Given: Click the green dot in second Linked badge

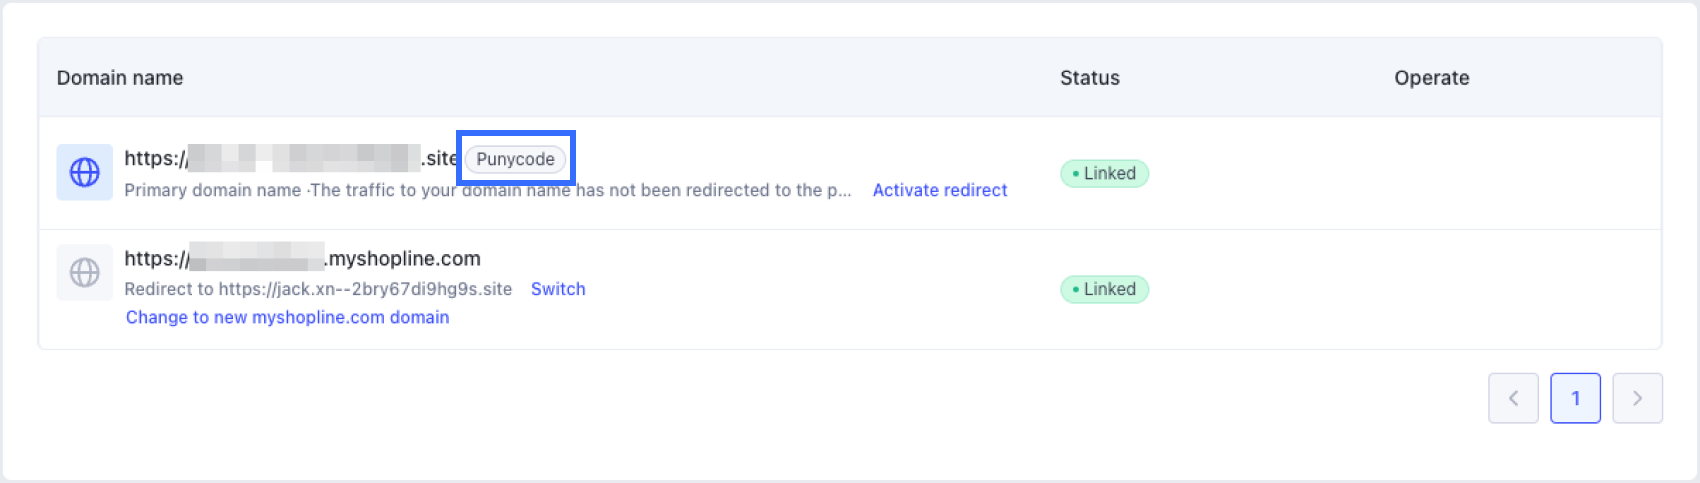Looking at the screenshot, I should 1075,290.
